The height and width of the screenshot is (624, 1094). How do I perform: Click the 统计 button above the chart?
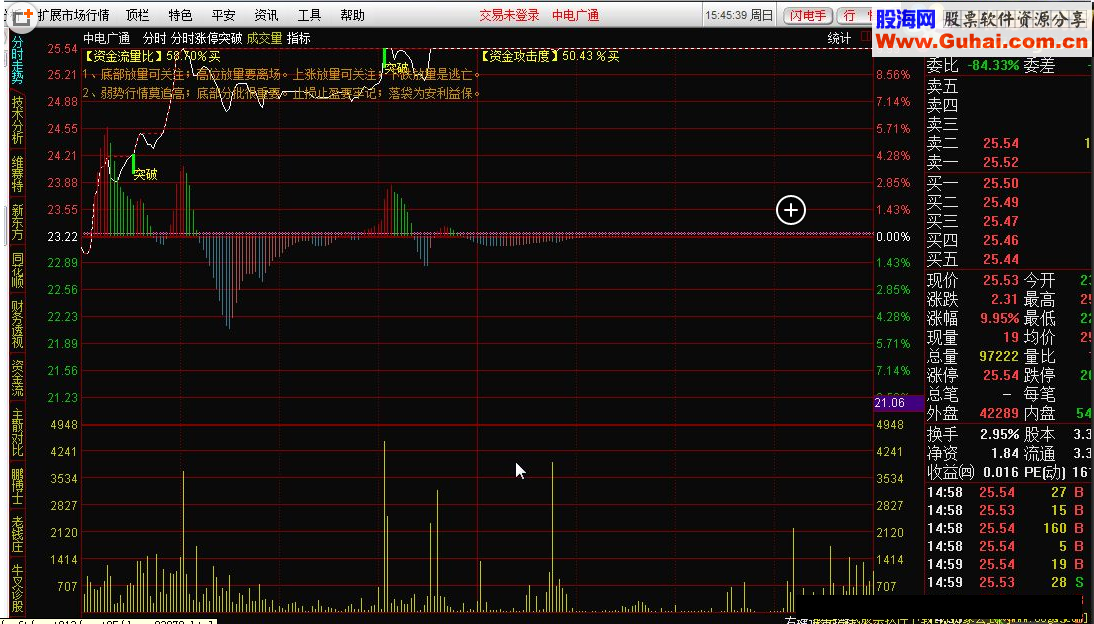pyautogui.click(x=839, y=38)
